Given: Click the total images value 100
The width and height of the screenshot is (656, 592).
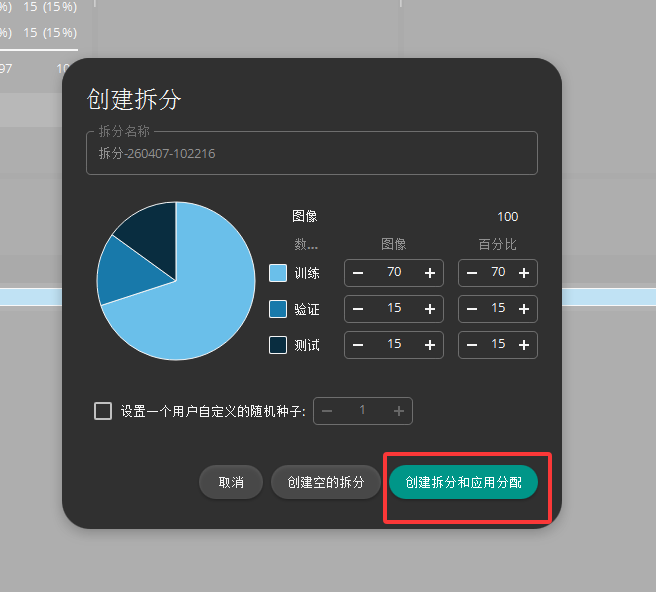Looking at the screenshot, I should (x=507, y=217).
